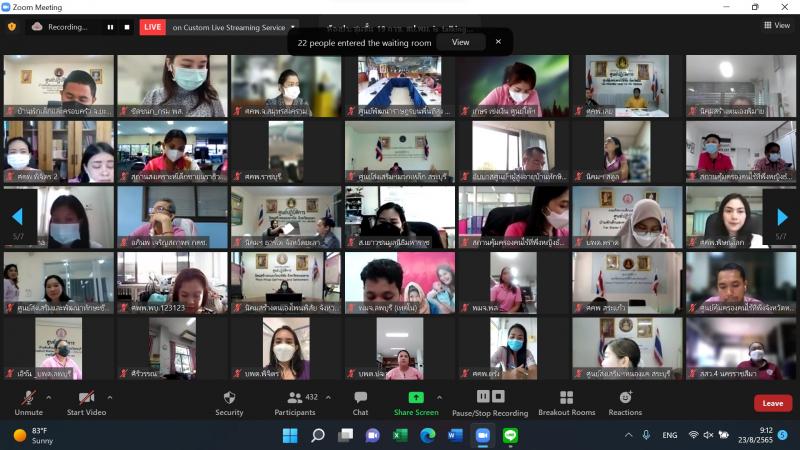The height and width of the screenshot is (450, 800).
Task: Open the Chat panel
Action: click(360, 403)
